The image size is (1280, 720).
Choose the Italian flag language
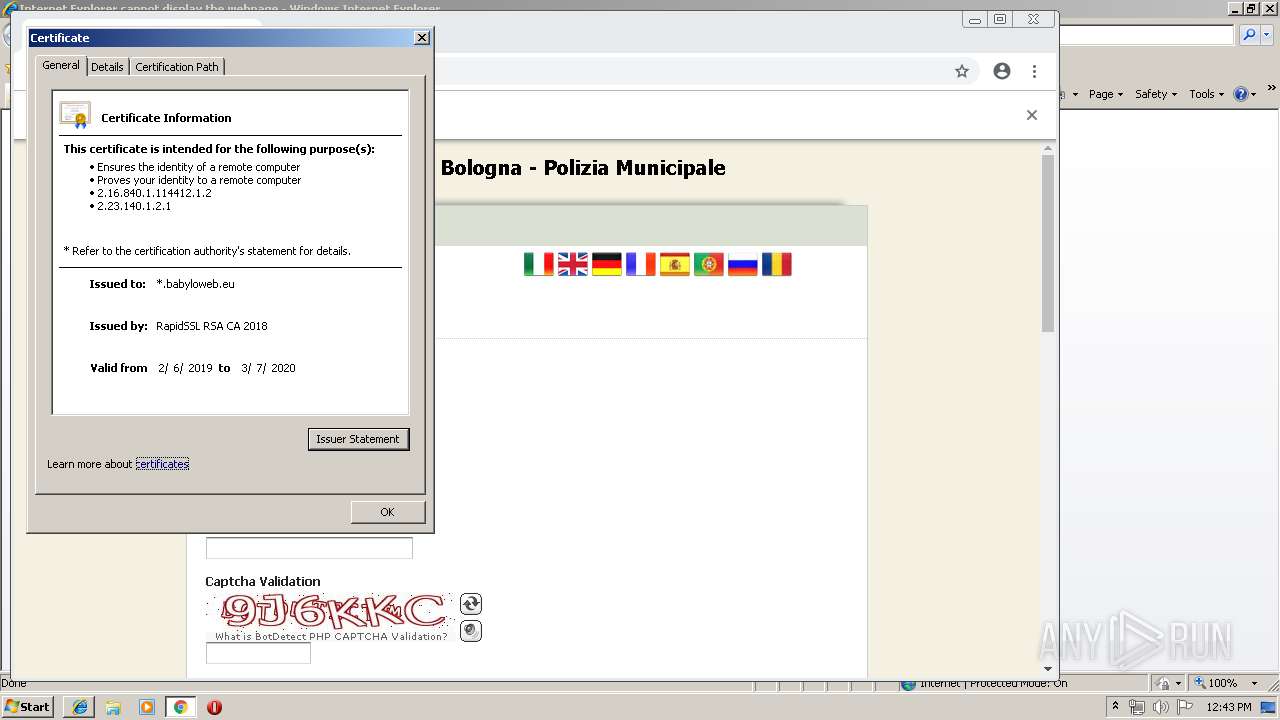tap(538, 264)
